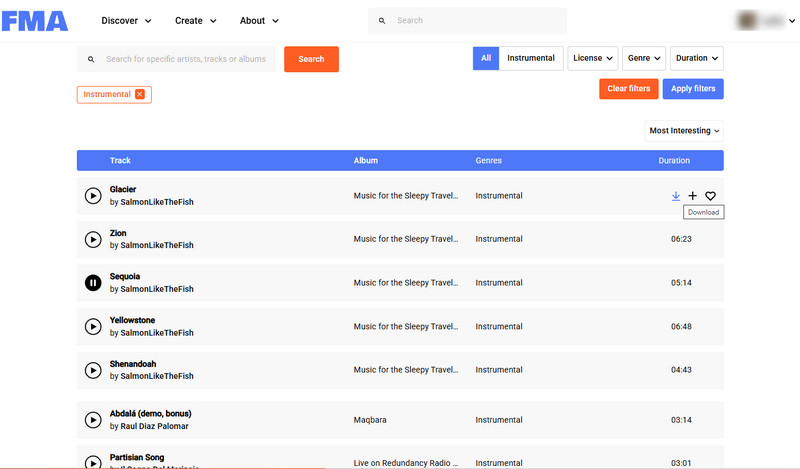
Task: Open the user account menu
Action: click(766, 21)
